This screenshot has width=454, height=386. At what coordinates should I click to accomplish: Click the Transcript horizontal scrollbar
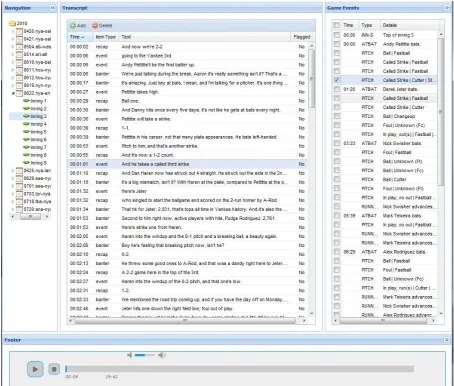[185, 320]
